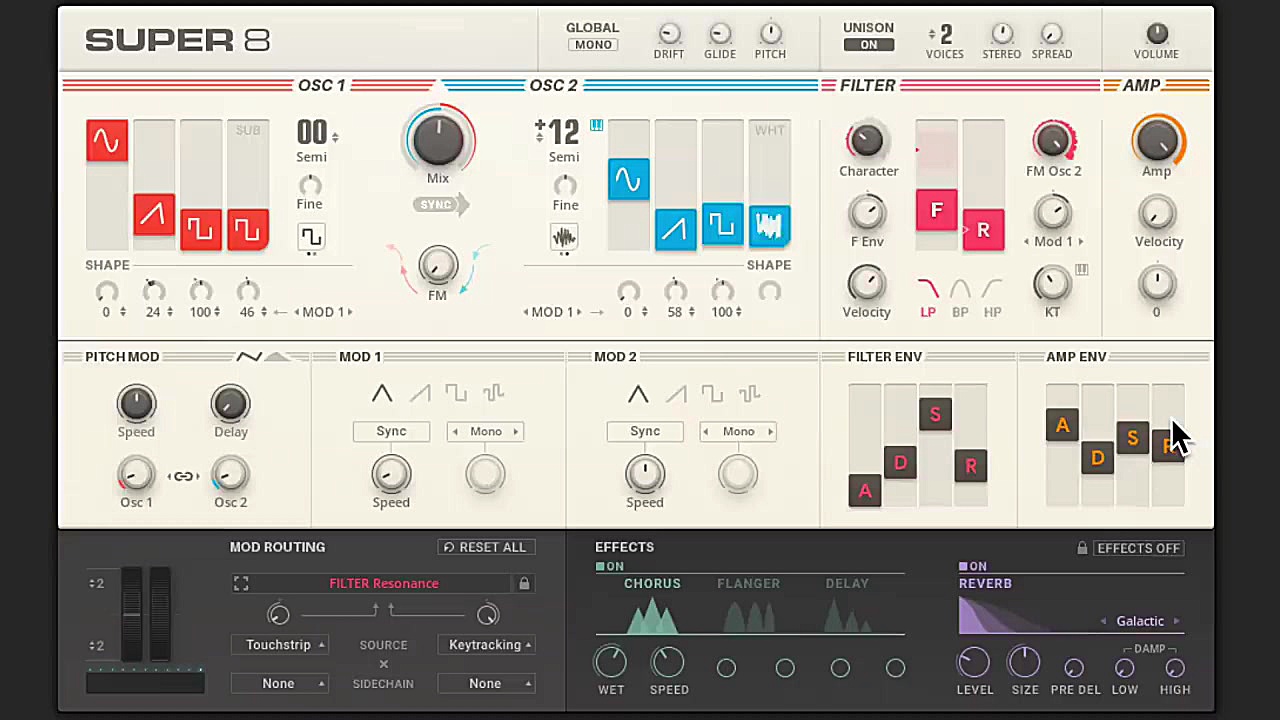Click the OSC 2 noise waveform icon under Fine
The height and width of the screenshot is (720, 1280).
pos(564,237)
